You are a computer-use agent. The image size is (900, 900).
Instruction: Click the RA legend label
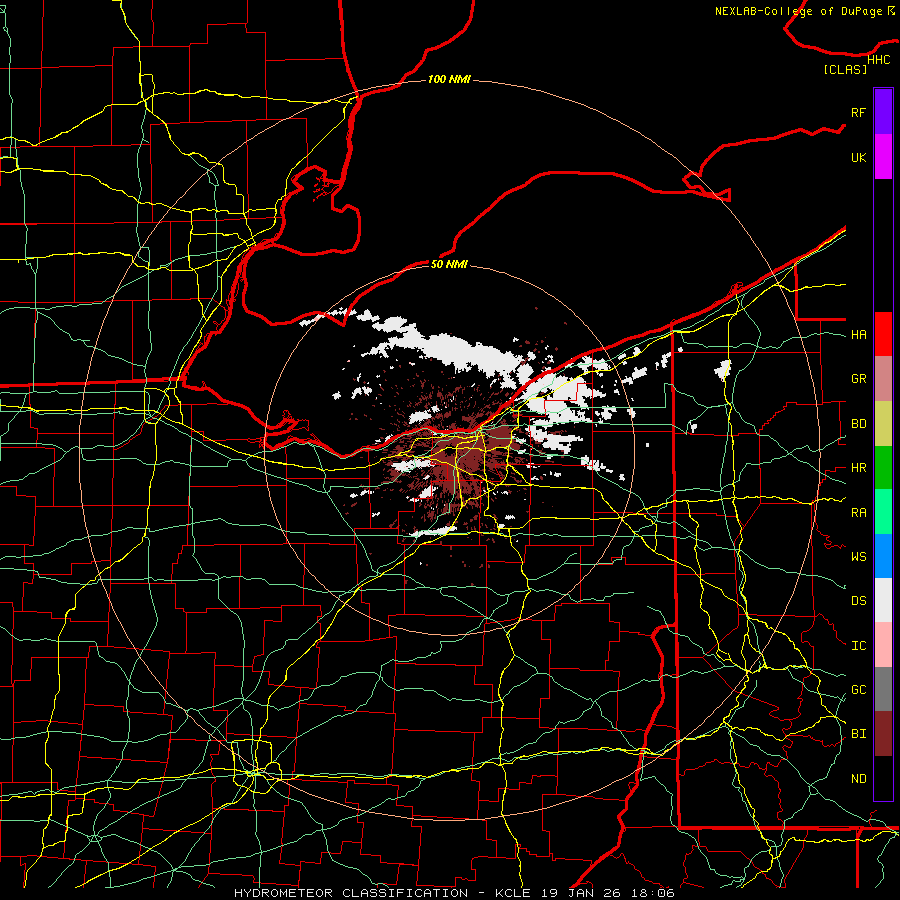[858, 512]
